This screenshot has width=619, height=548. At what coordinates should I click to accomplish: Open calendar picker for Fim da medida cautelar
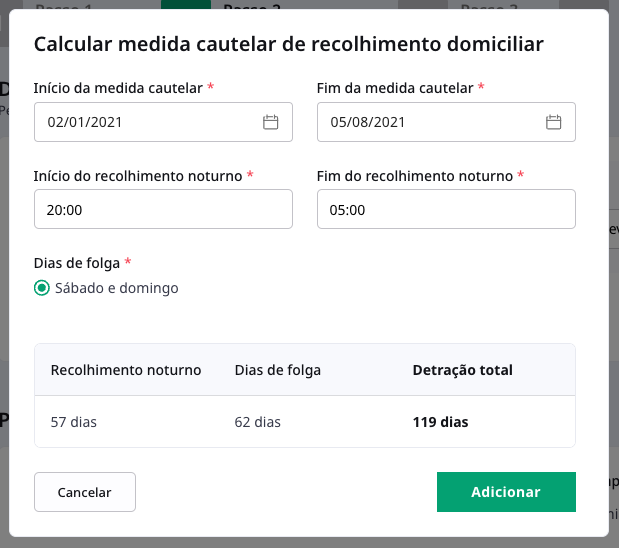tap(553, 122)
